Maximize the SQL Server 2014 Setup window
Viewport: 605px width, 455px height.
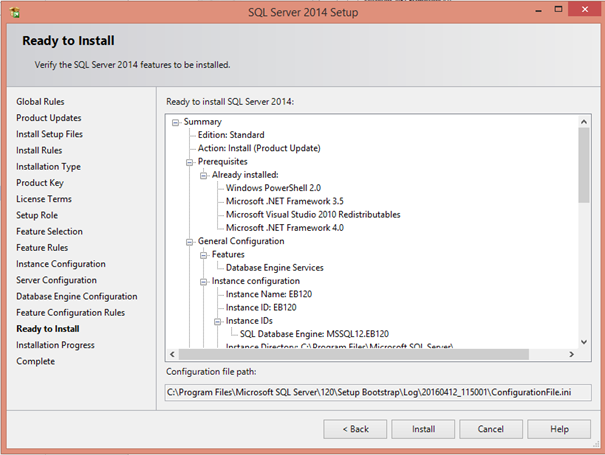coord(558,10)
